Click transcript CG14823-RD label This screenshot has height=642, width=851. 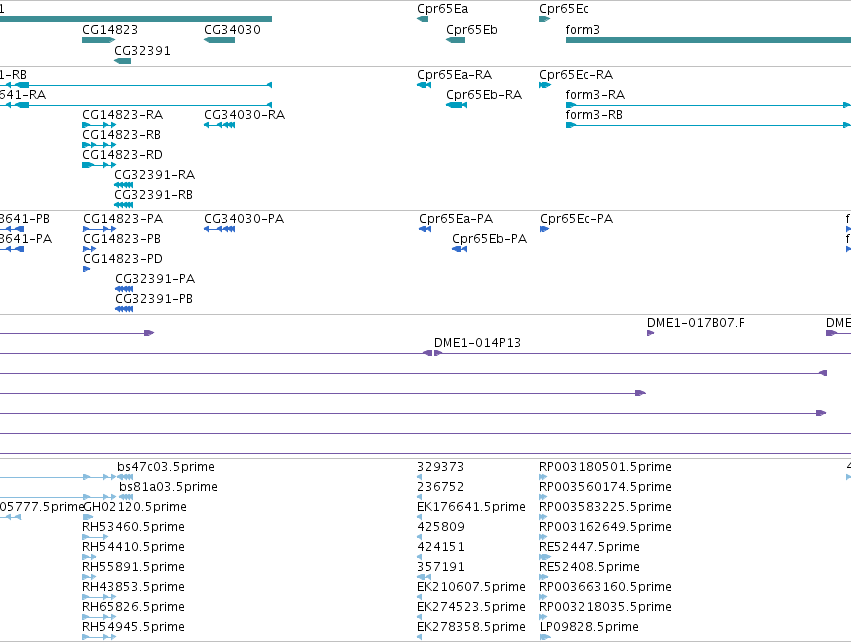123,155
